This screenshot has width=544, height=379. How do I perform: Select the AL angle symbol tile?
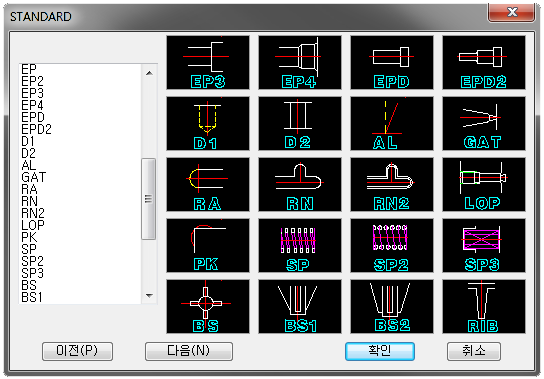tap(392, 123)
